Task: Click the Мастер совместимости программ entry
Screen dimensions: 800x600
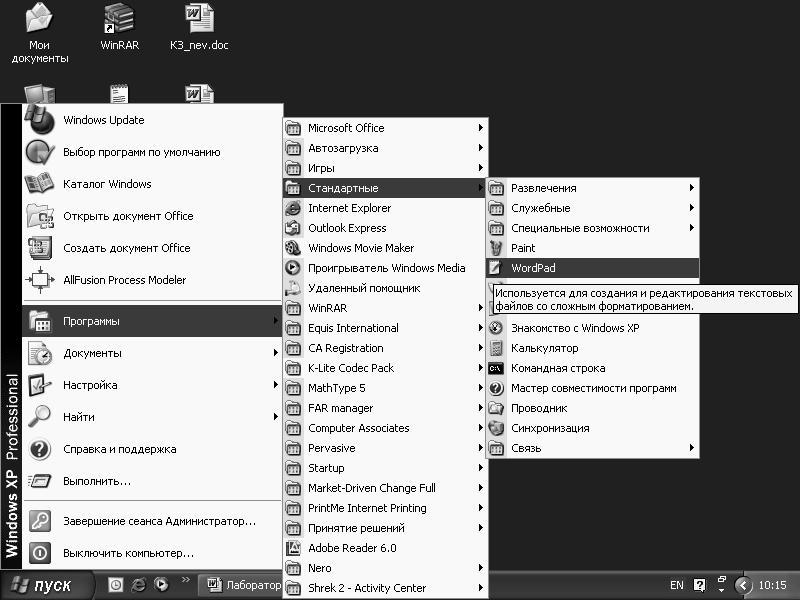Action: (x=592, y=388)
